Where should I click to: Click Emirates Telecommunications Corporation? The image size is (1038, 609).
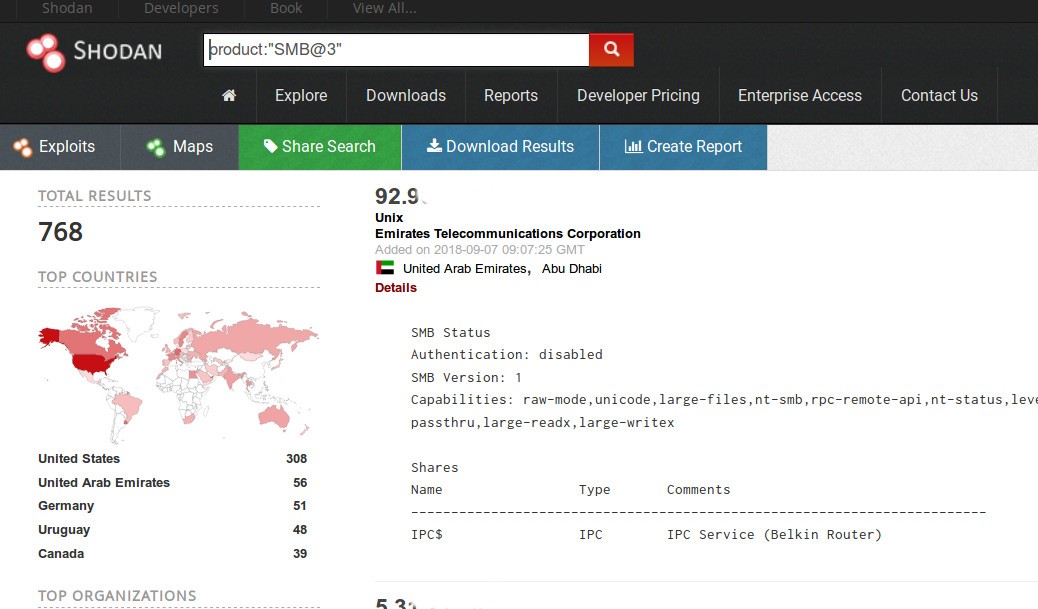[x=508, y=234]
